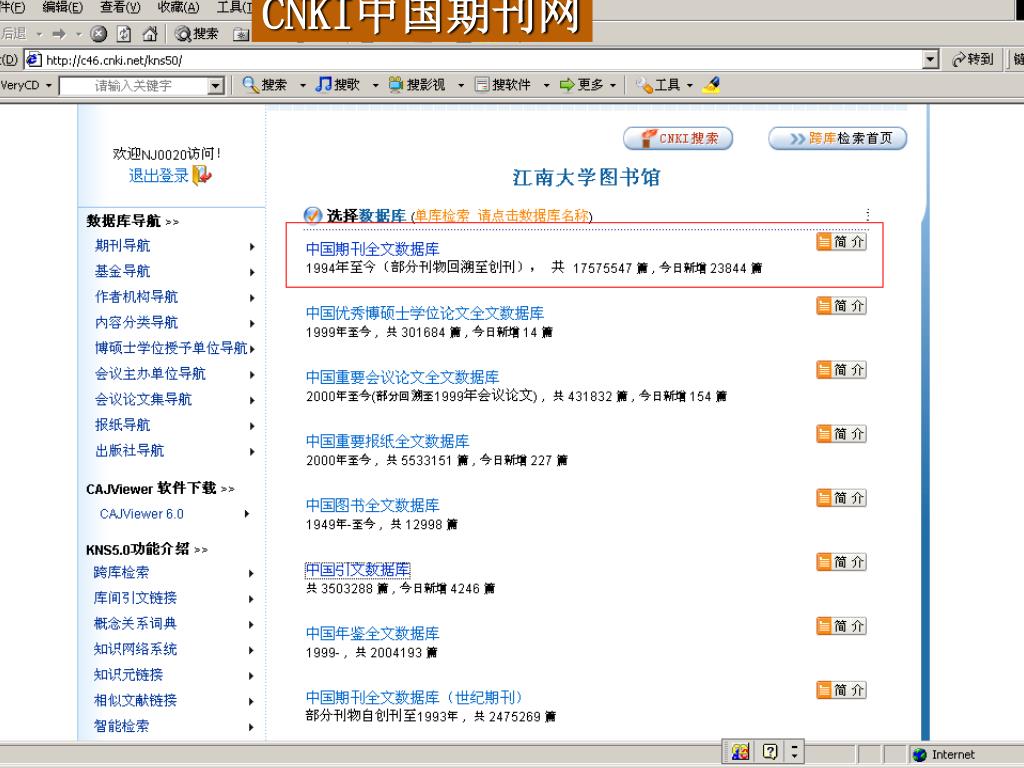Click the 退出登录 link
This screenshot has width=1024, height=768.
pos(159,175)
